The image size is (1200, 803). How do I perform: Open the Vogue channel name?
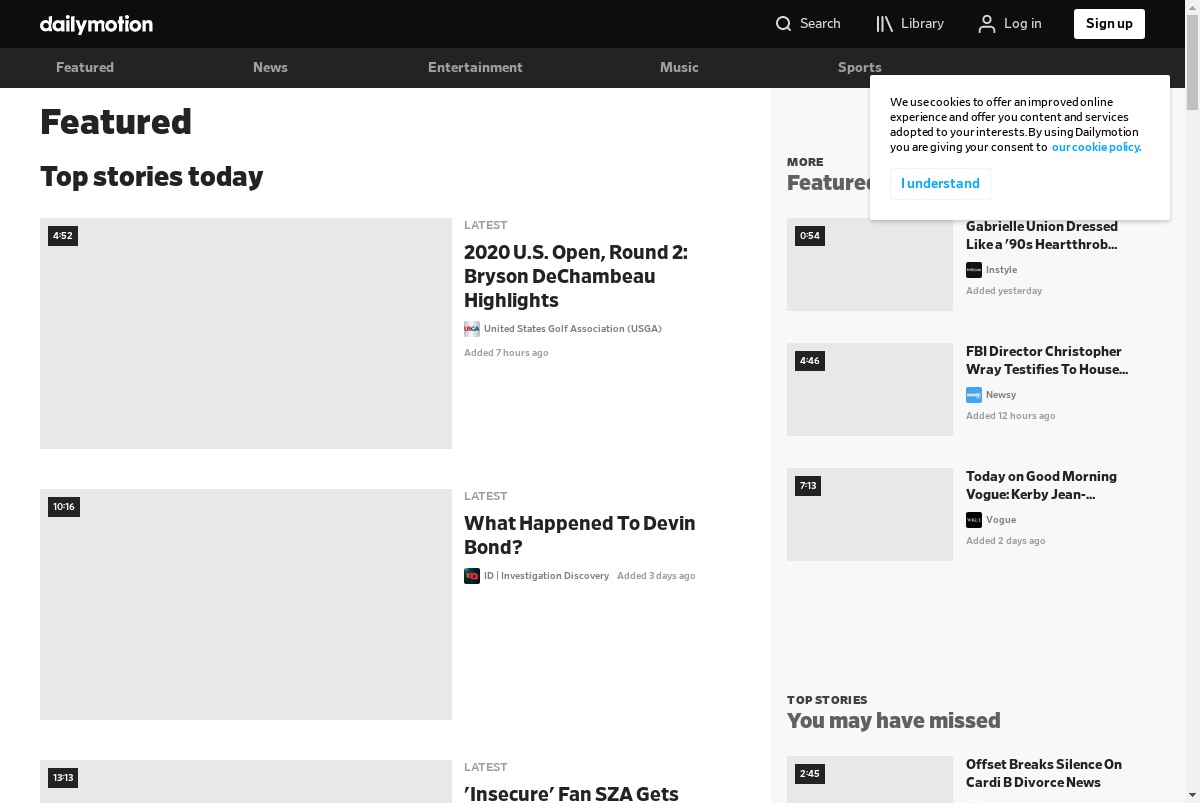pyautogui.click(x=1001, y=520)
